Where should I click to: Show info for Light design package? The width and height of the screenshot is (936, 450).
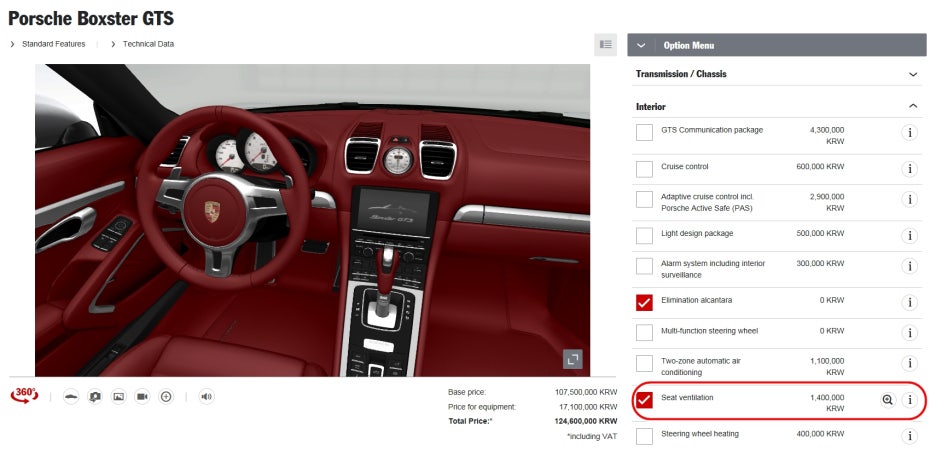coord(909,236)
